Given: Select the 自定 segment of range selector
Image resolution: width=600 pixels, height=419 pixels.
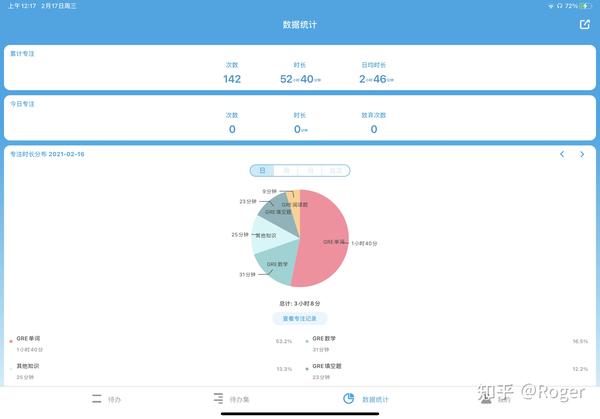Looking at the screenshot, I should (x=336, y=171).
